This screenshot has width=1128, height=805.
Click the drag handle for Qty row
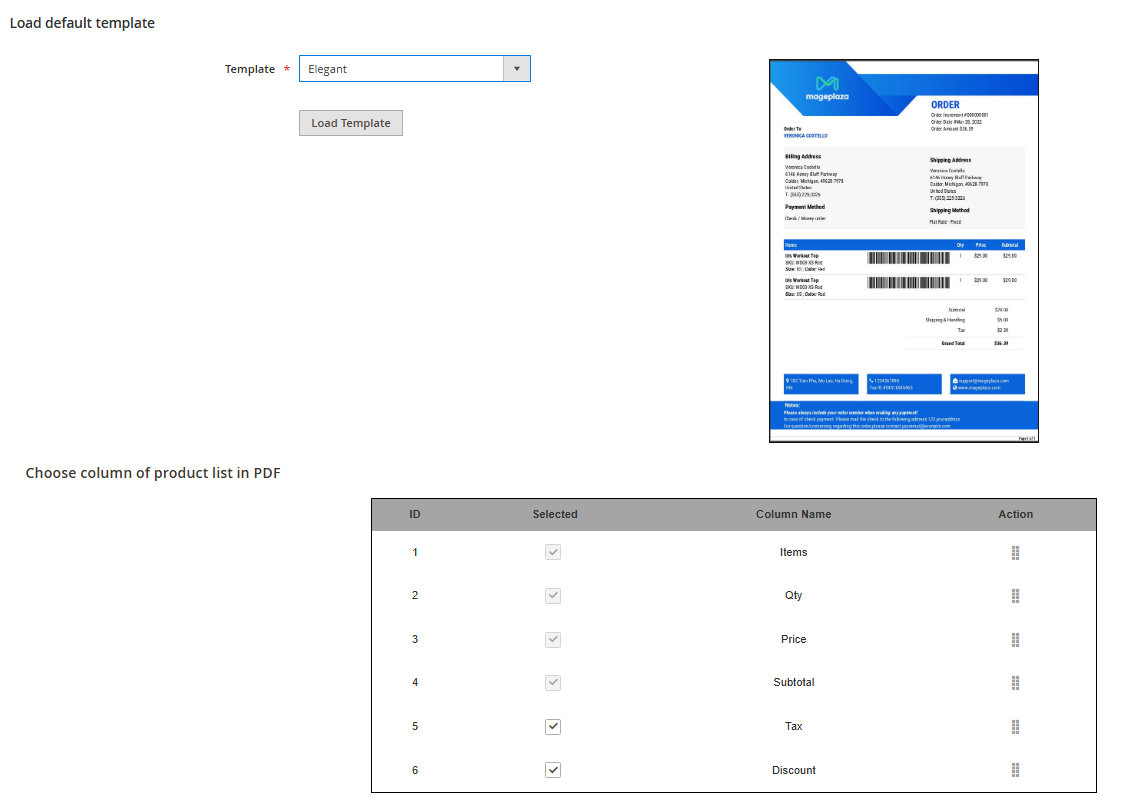point(1015,596)
